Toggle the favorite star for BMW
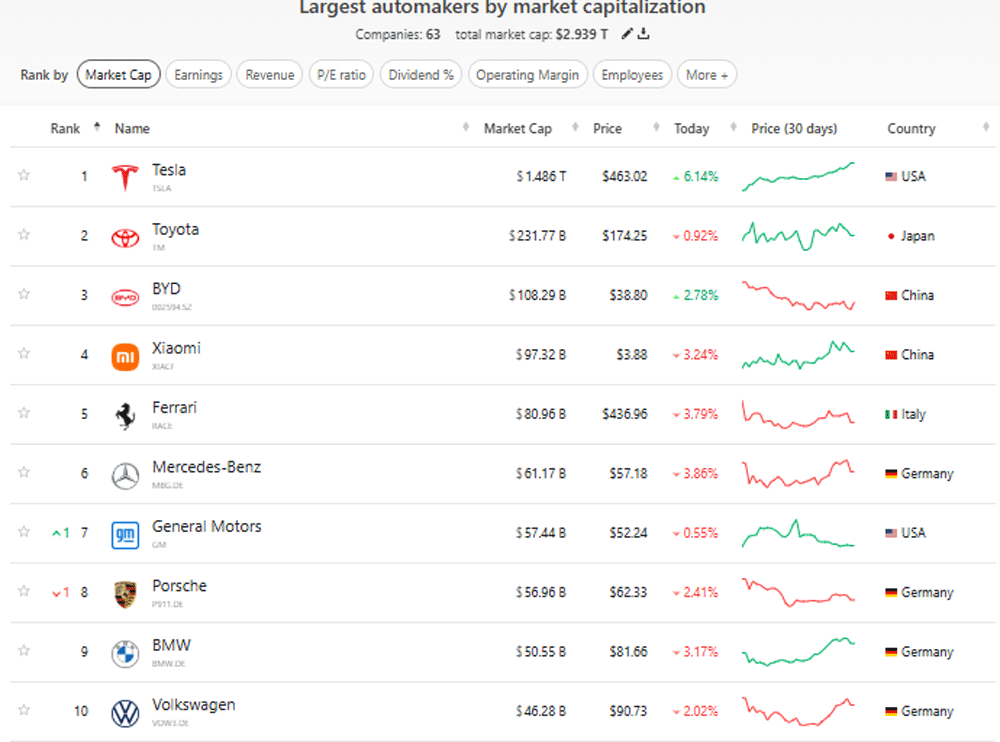1000x742 pixels. pyautogui.click(x=24, y=651)
